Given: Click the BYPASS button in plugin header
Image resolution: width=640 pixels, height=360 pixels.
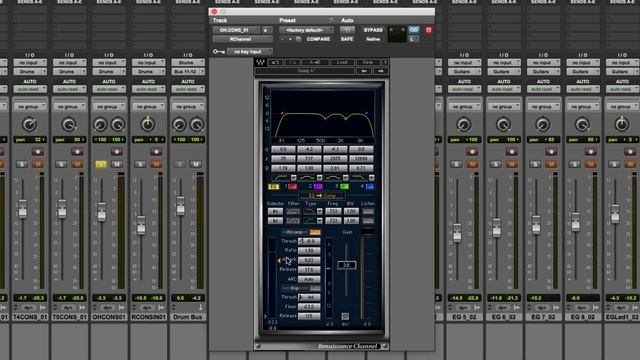Looking at the screenshot, I should pos(373,30).
